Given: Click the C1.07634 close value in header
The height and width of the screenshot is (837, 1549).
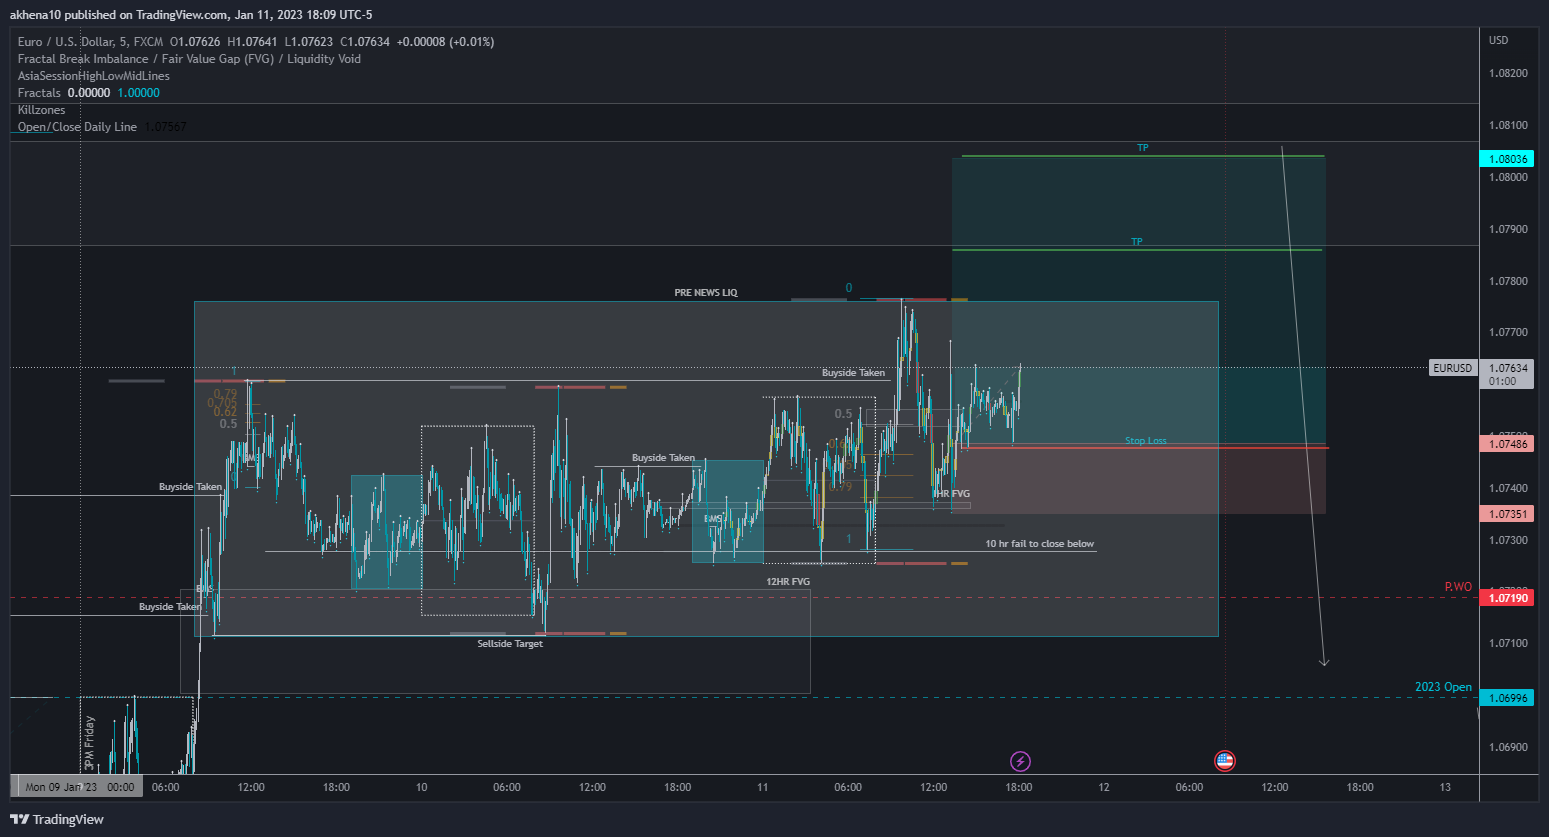Looking at the screenshot, I should coord(365,42).
